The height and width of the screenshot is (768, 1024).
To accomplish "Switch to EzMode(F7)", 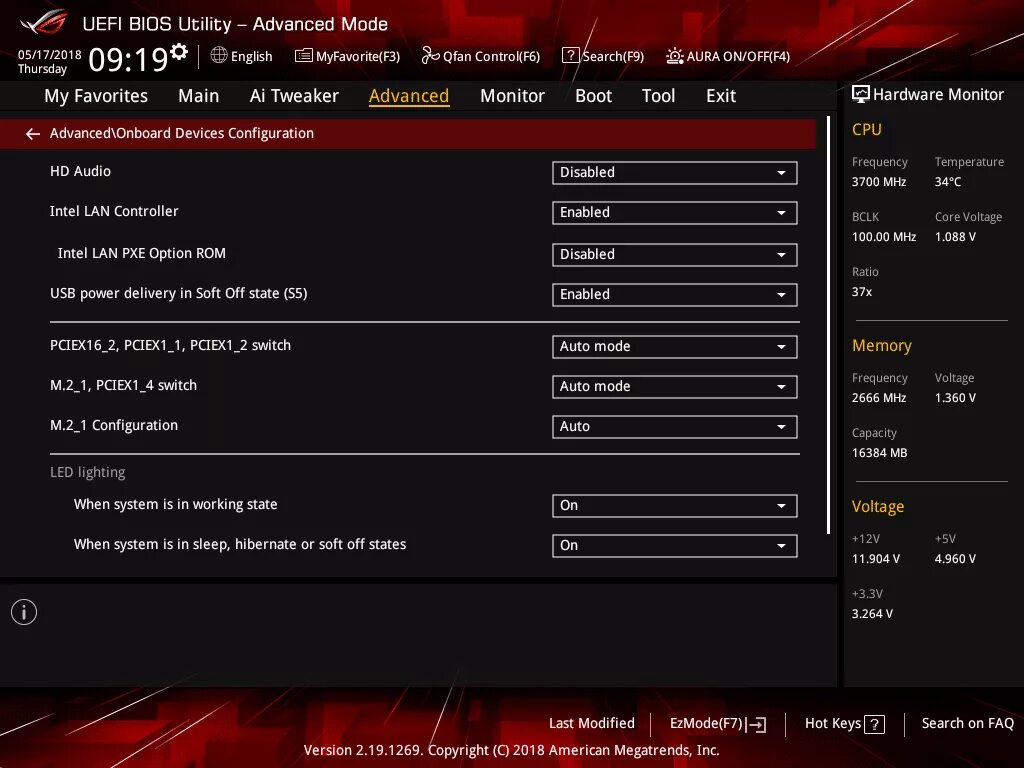I will pos(718,724).
